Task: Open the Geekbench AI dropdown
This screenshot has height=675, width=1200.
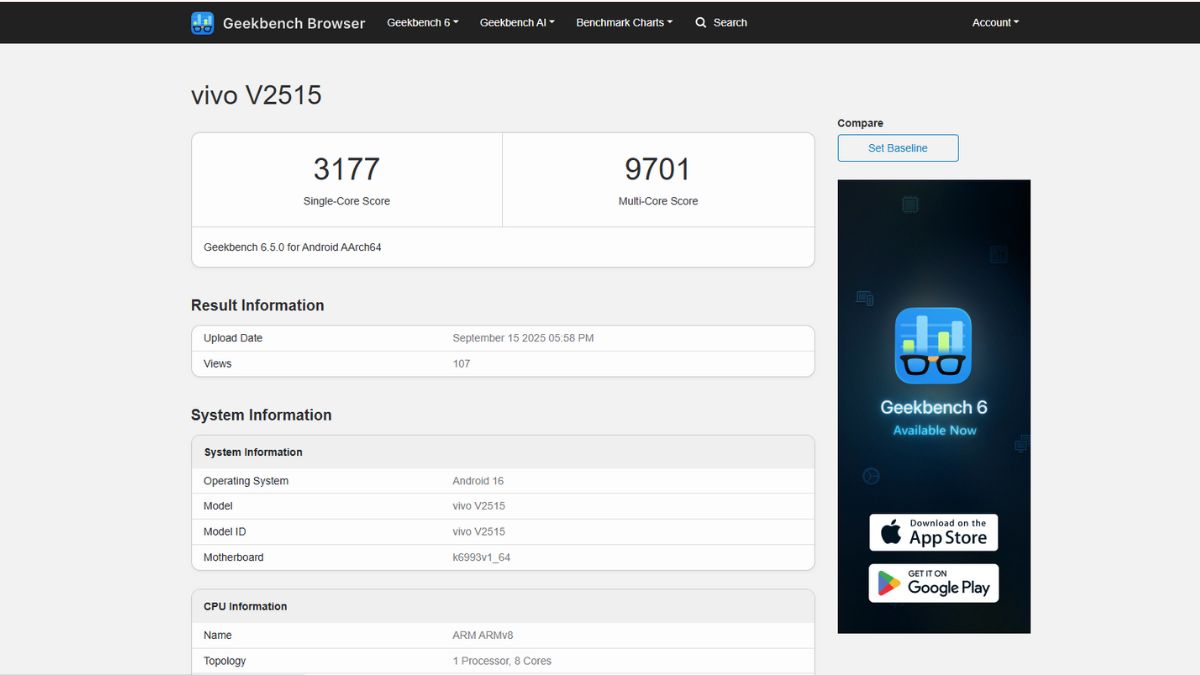Action: tap(516, 22)
